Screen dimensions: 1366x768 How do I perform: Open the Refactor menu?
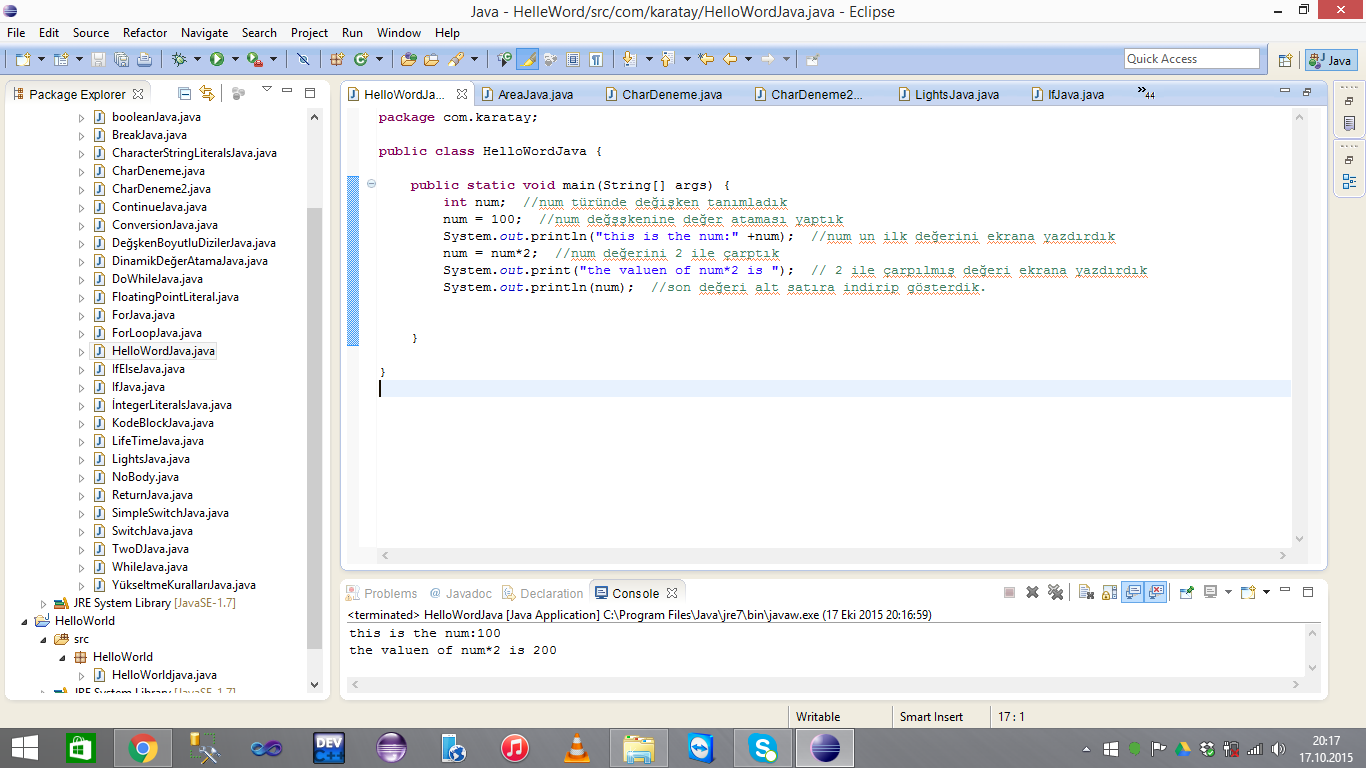coord(144,32)
